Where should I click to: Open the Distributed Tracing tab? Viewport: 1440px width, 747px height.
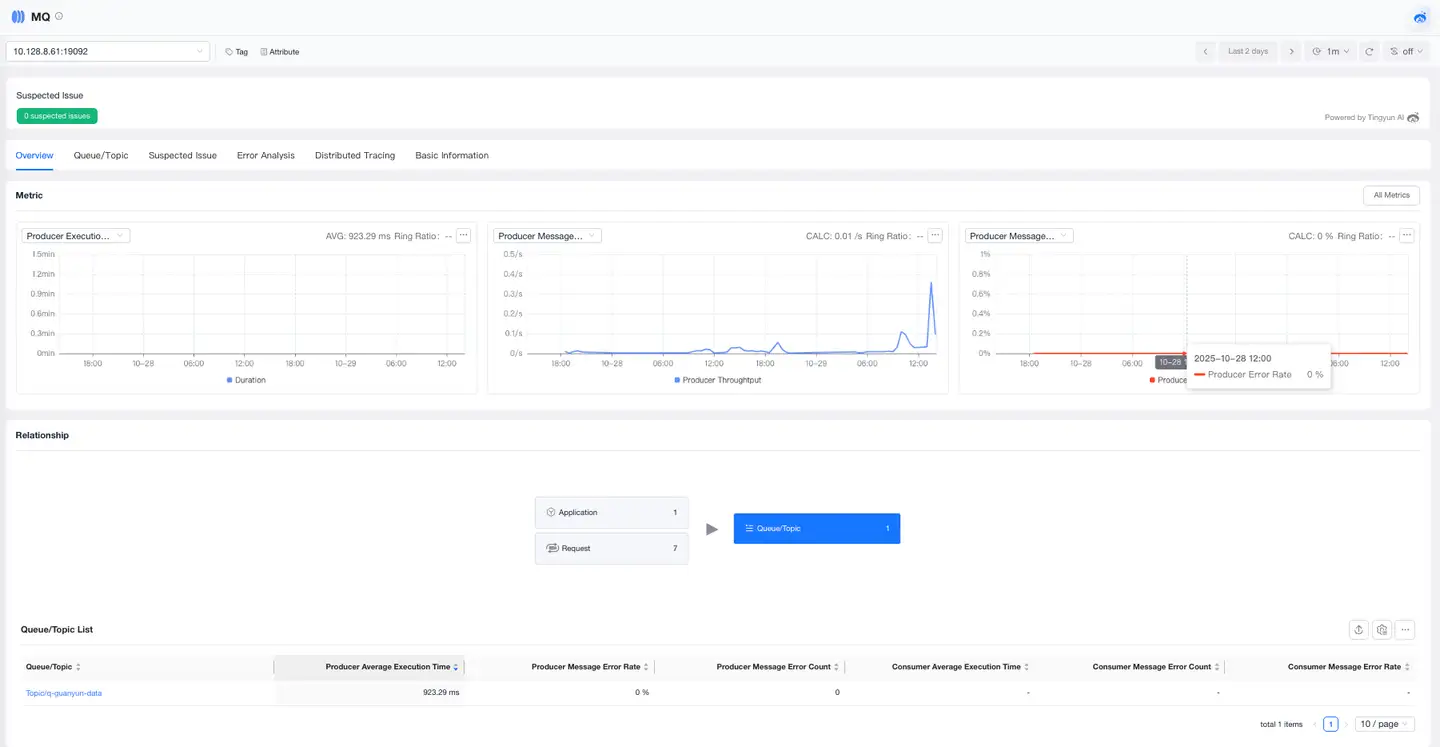click(x=354, y=155)
